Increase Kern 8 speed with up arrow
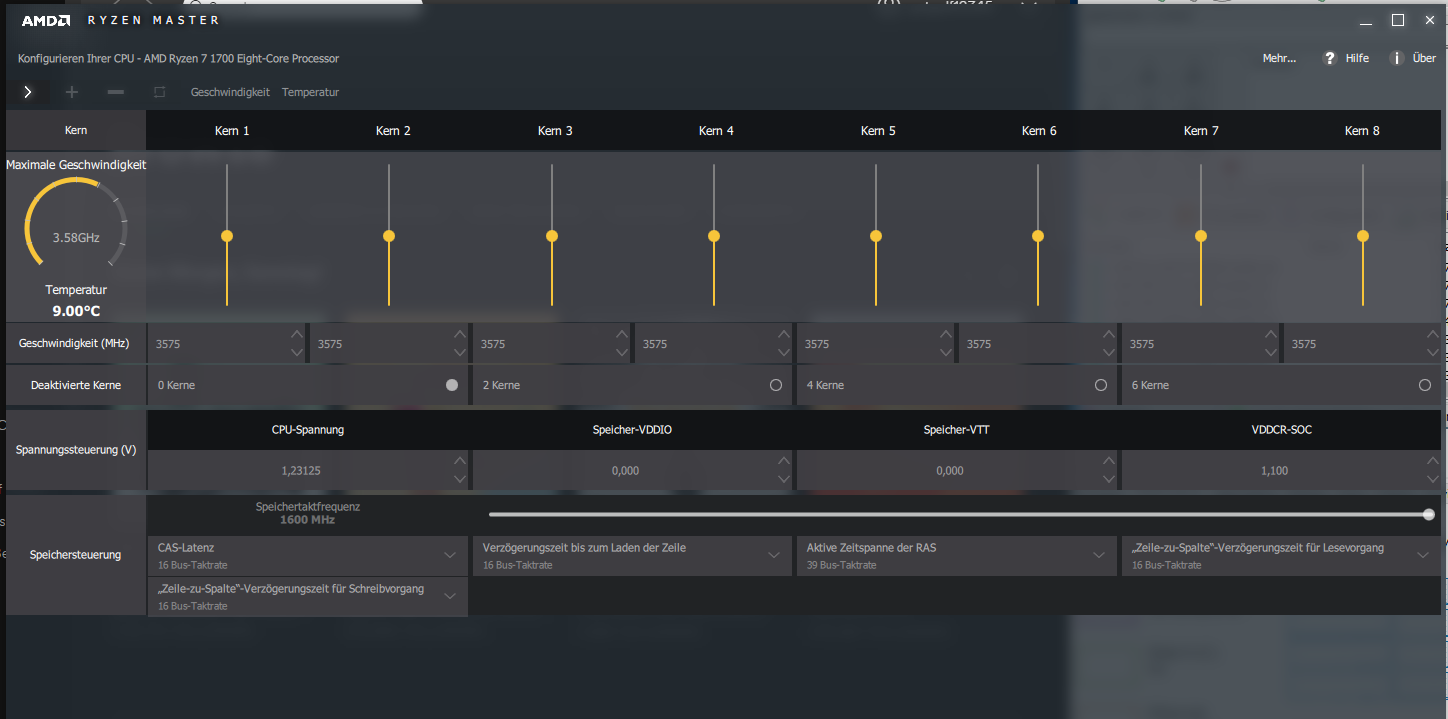The height and width of the screenshot is (719, 1448). click(1433, 335)
